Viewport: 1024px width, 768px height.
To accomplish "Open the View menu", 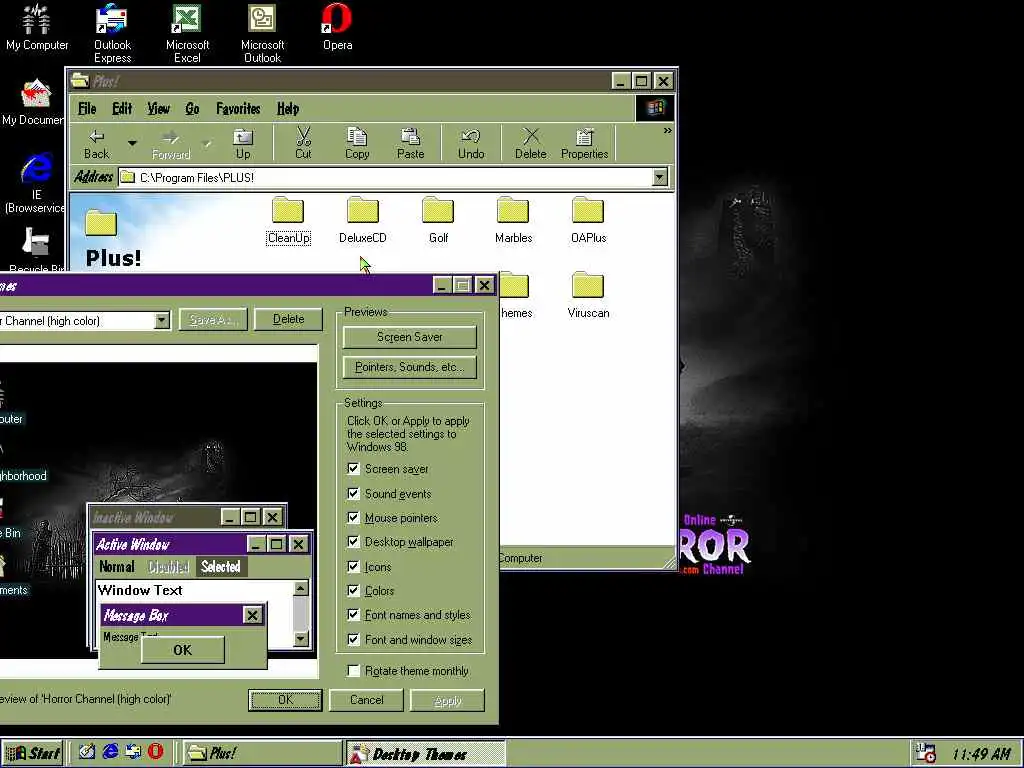I will pyautogui.click(x=158, y=108).
